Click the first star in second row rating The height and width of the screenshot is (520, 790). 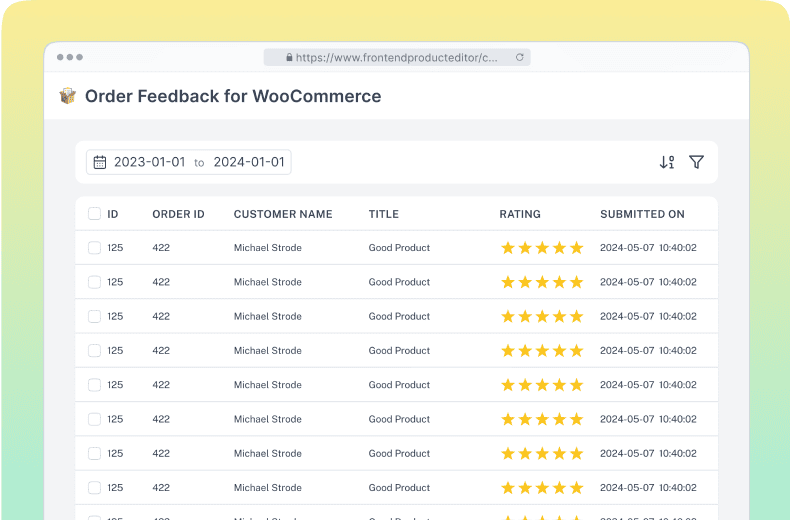(507, 282)
